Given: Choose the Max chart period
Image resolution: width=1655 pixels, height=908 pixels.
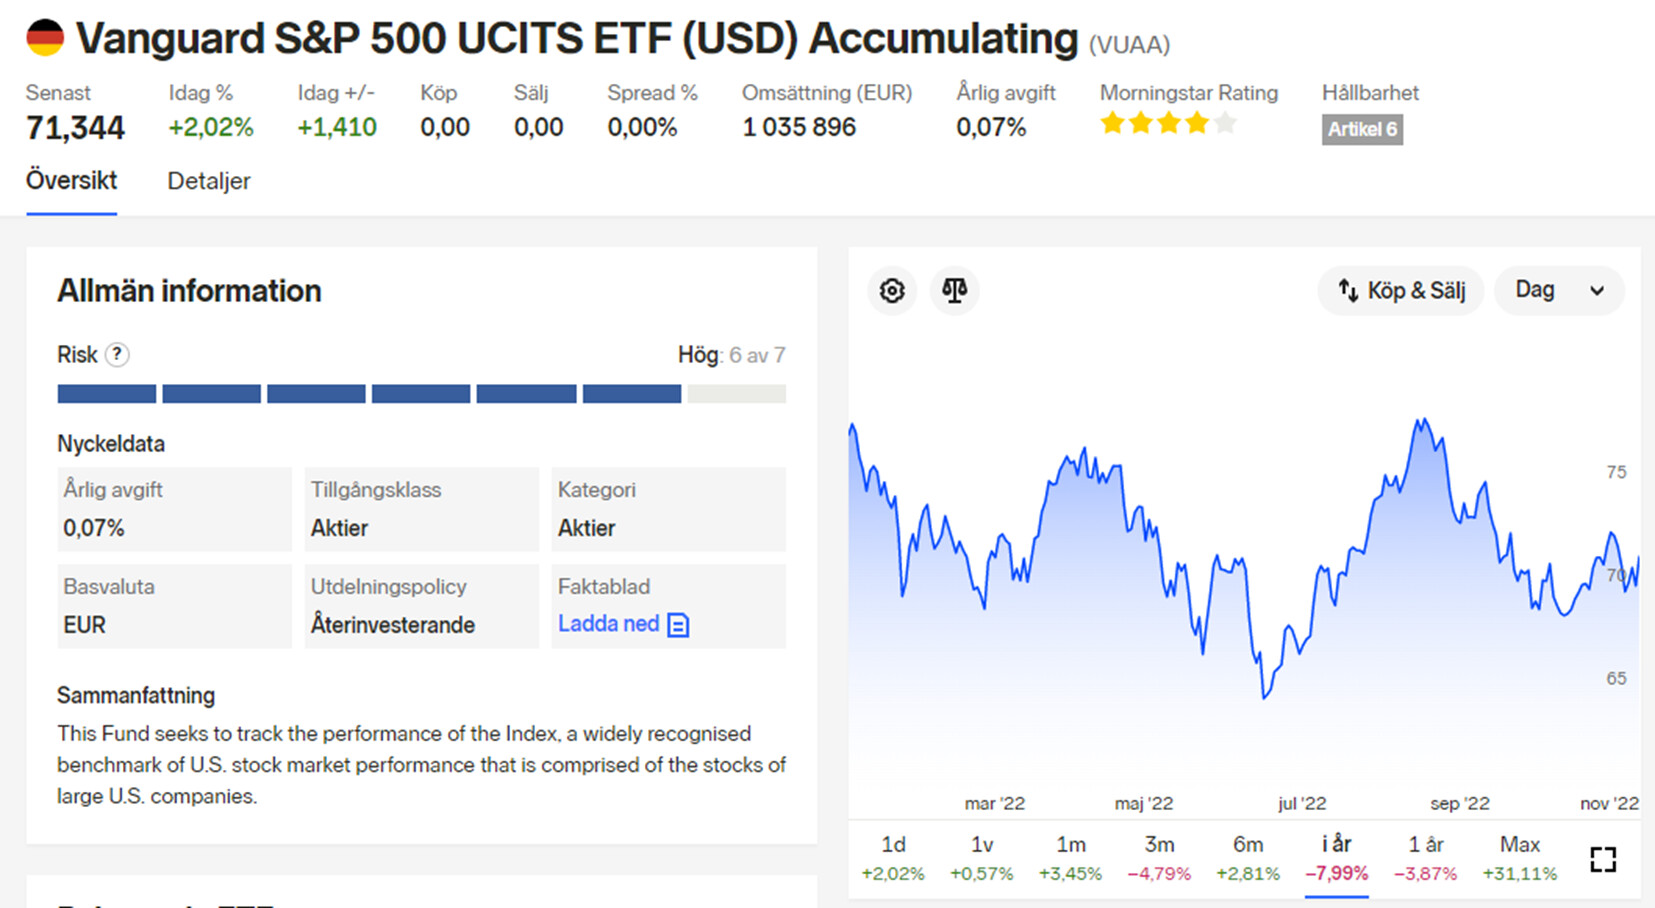Looking at the screenshot, I should coord(1519,857).
